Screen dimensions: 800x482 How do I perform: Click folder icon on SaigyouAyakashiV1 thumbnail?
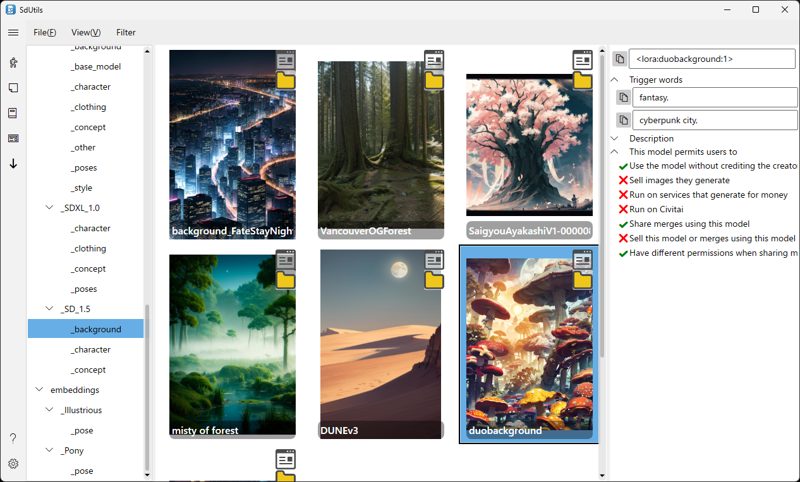coord(582,81)
